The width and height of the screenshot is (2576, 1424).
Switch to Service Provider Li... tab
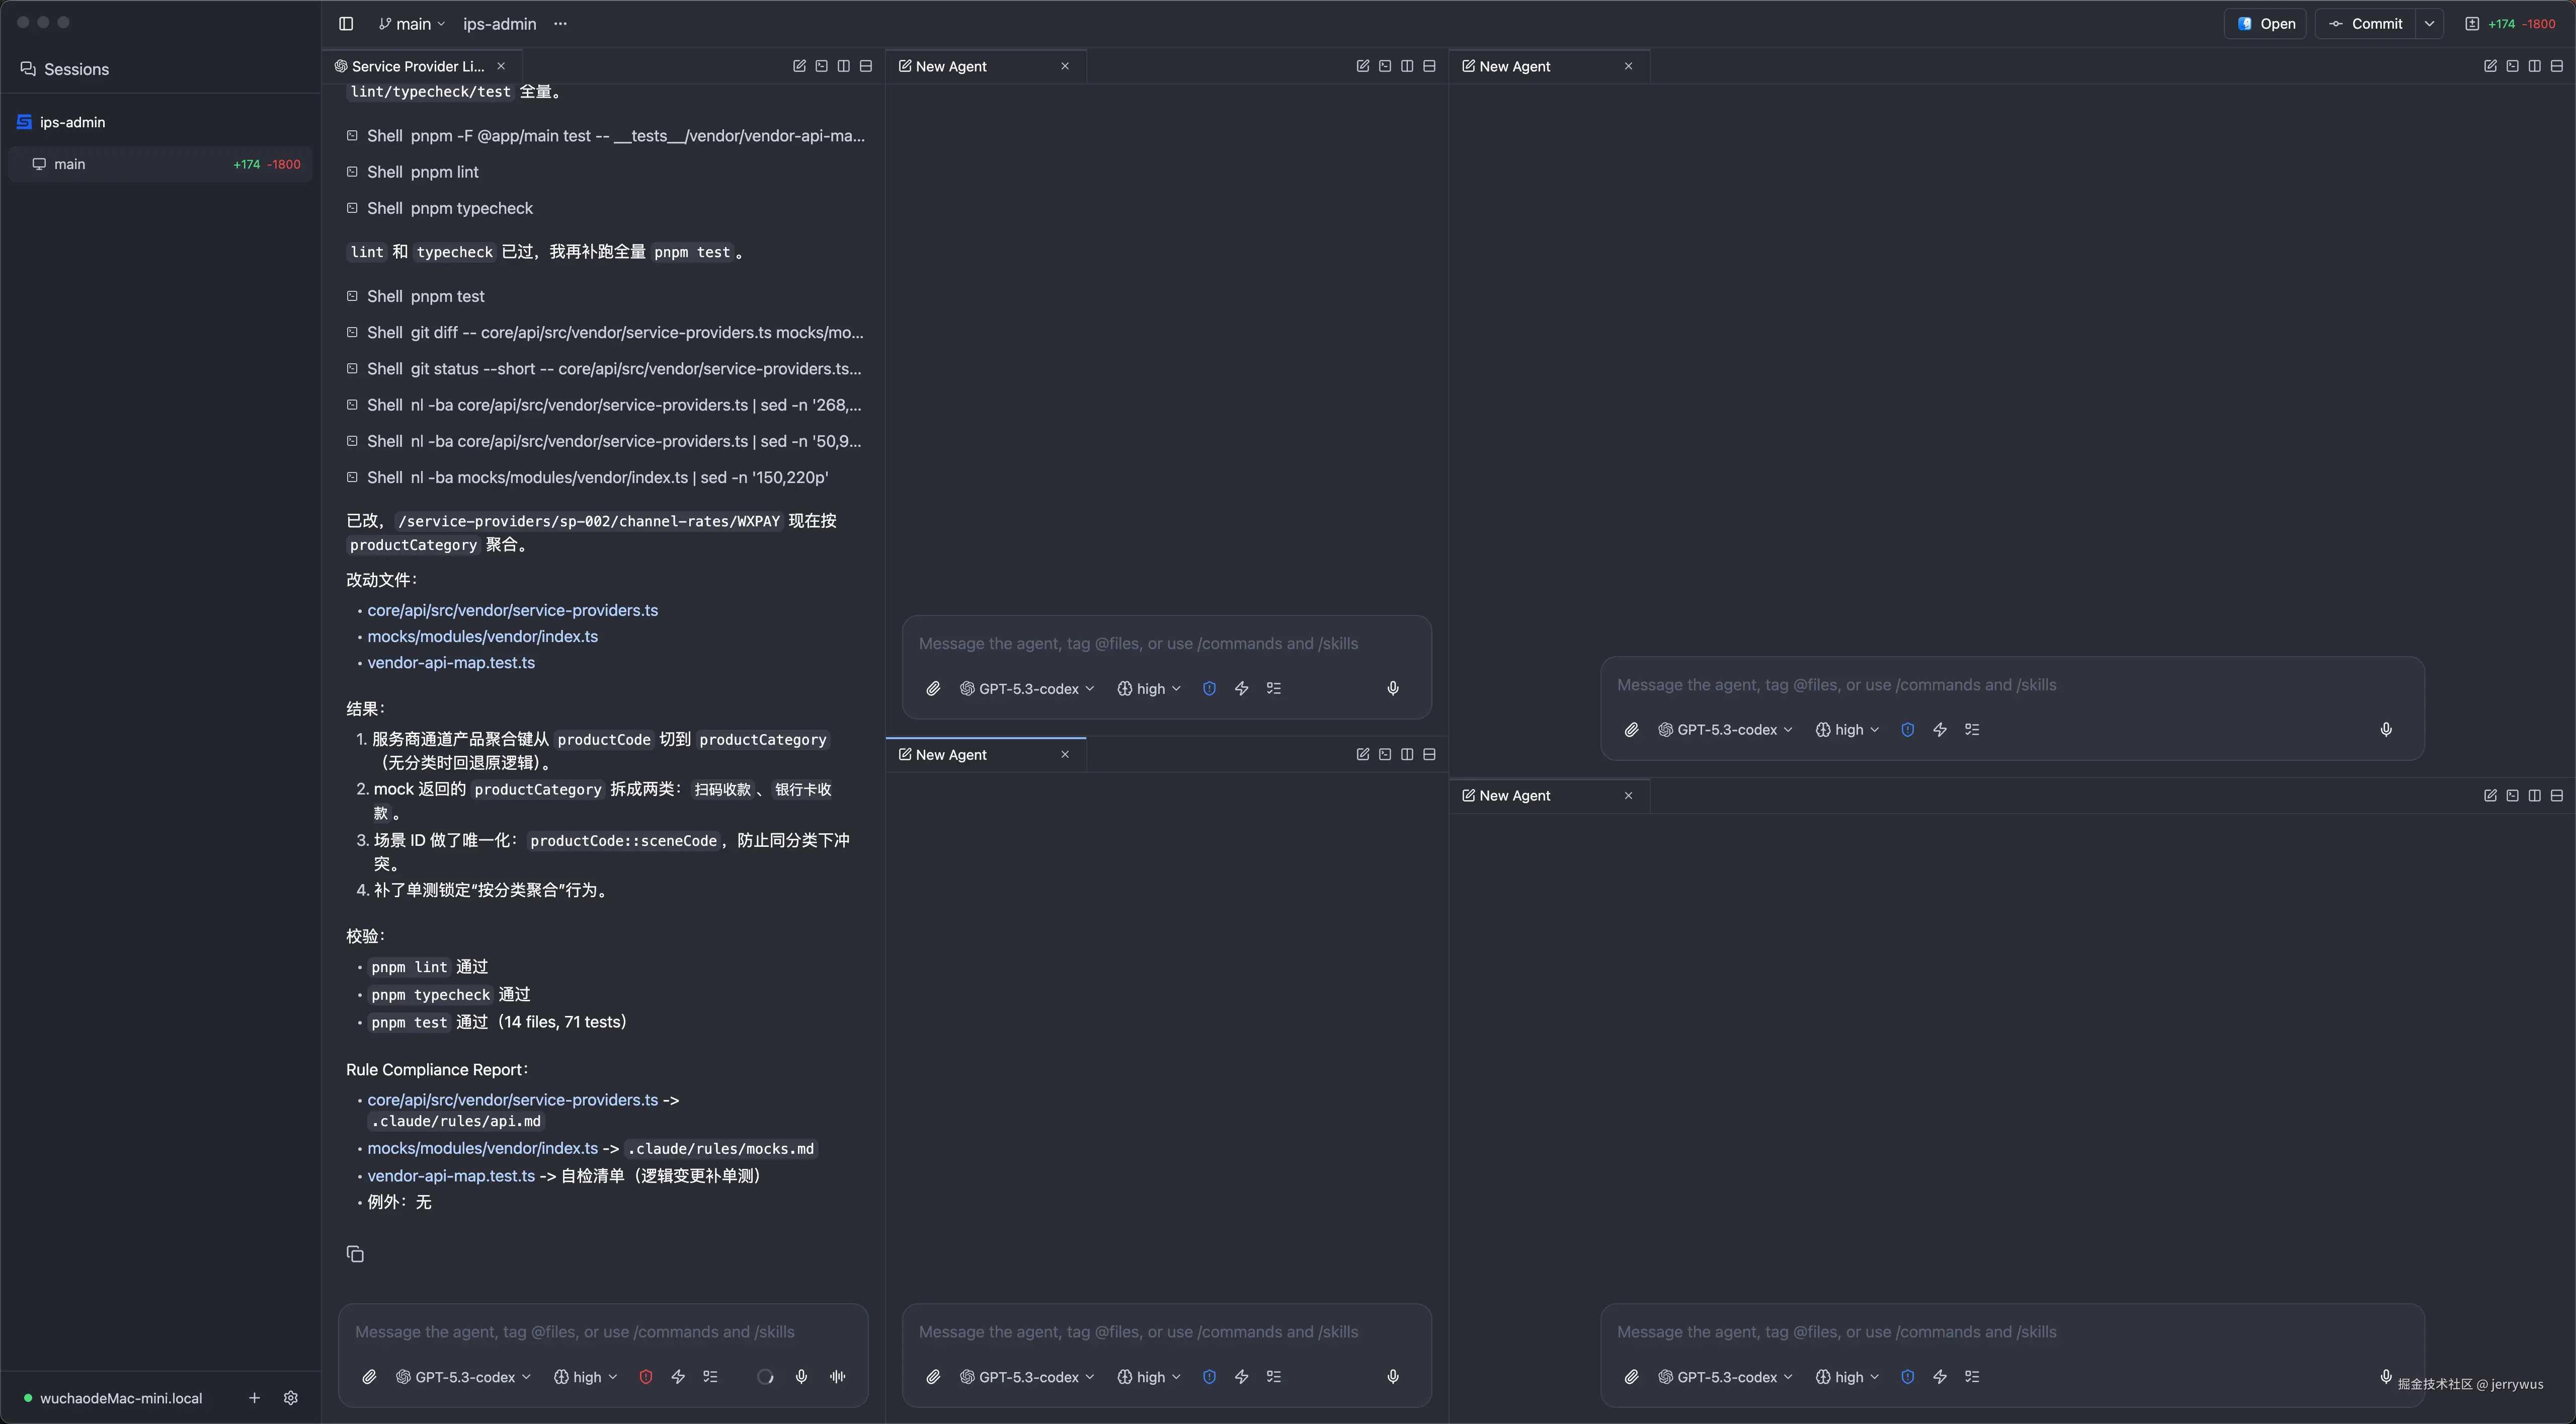tap(417, 66)
